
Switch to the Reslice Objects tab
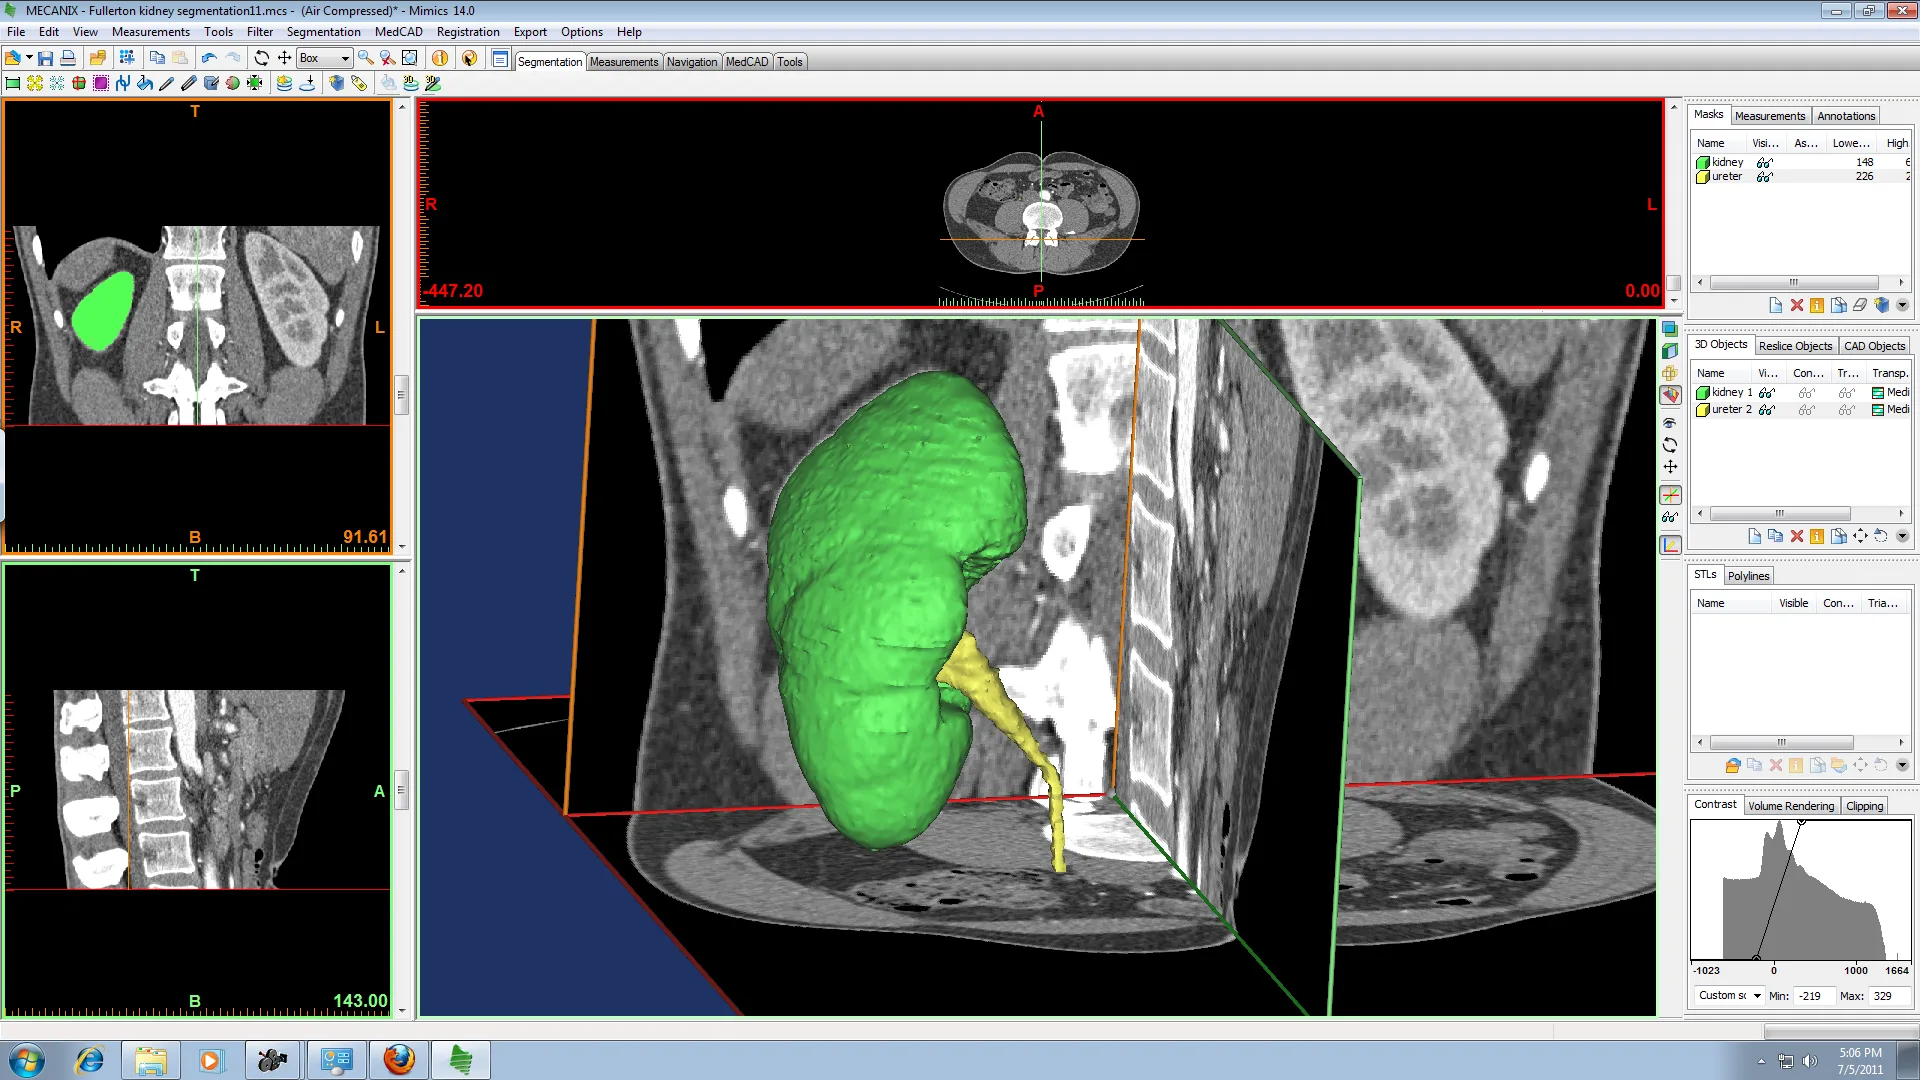click(1795, 346)
